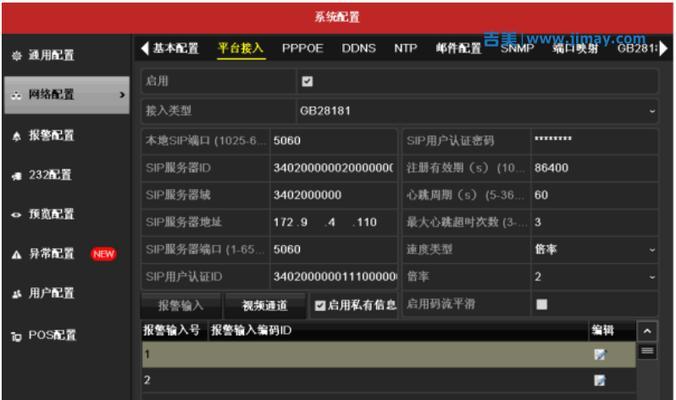
Task: Open 异常配置 section
Action: (51, 253)
